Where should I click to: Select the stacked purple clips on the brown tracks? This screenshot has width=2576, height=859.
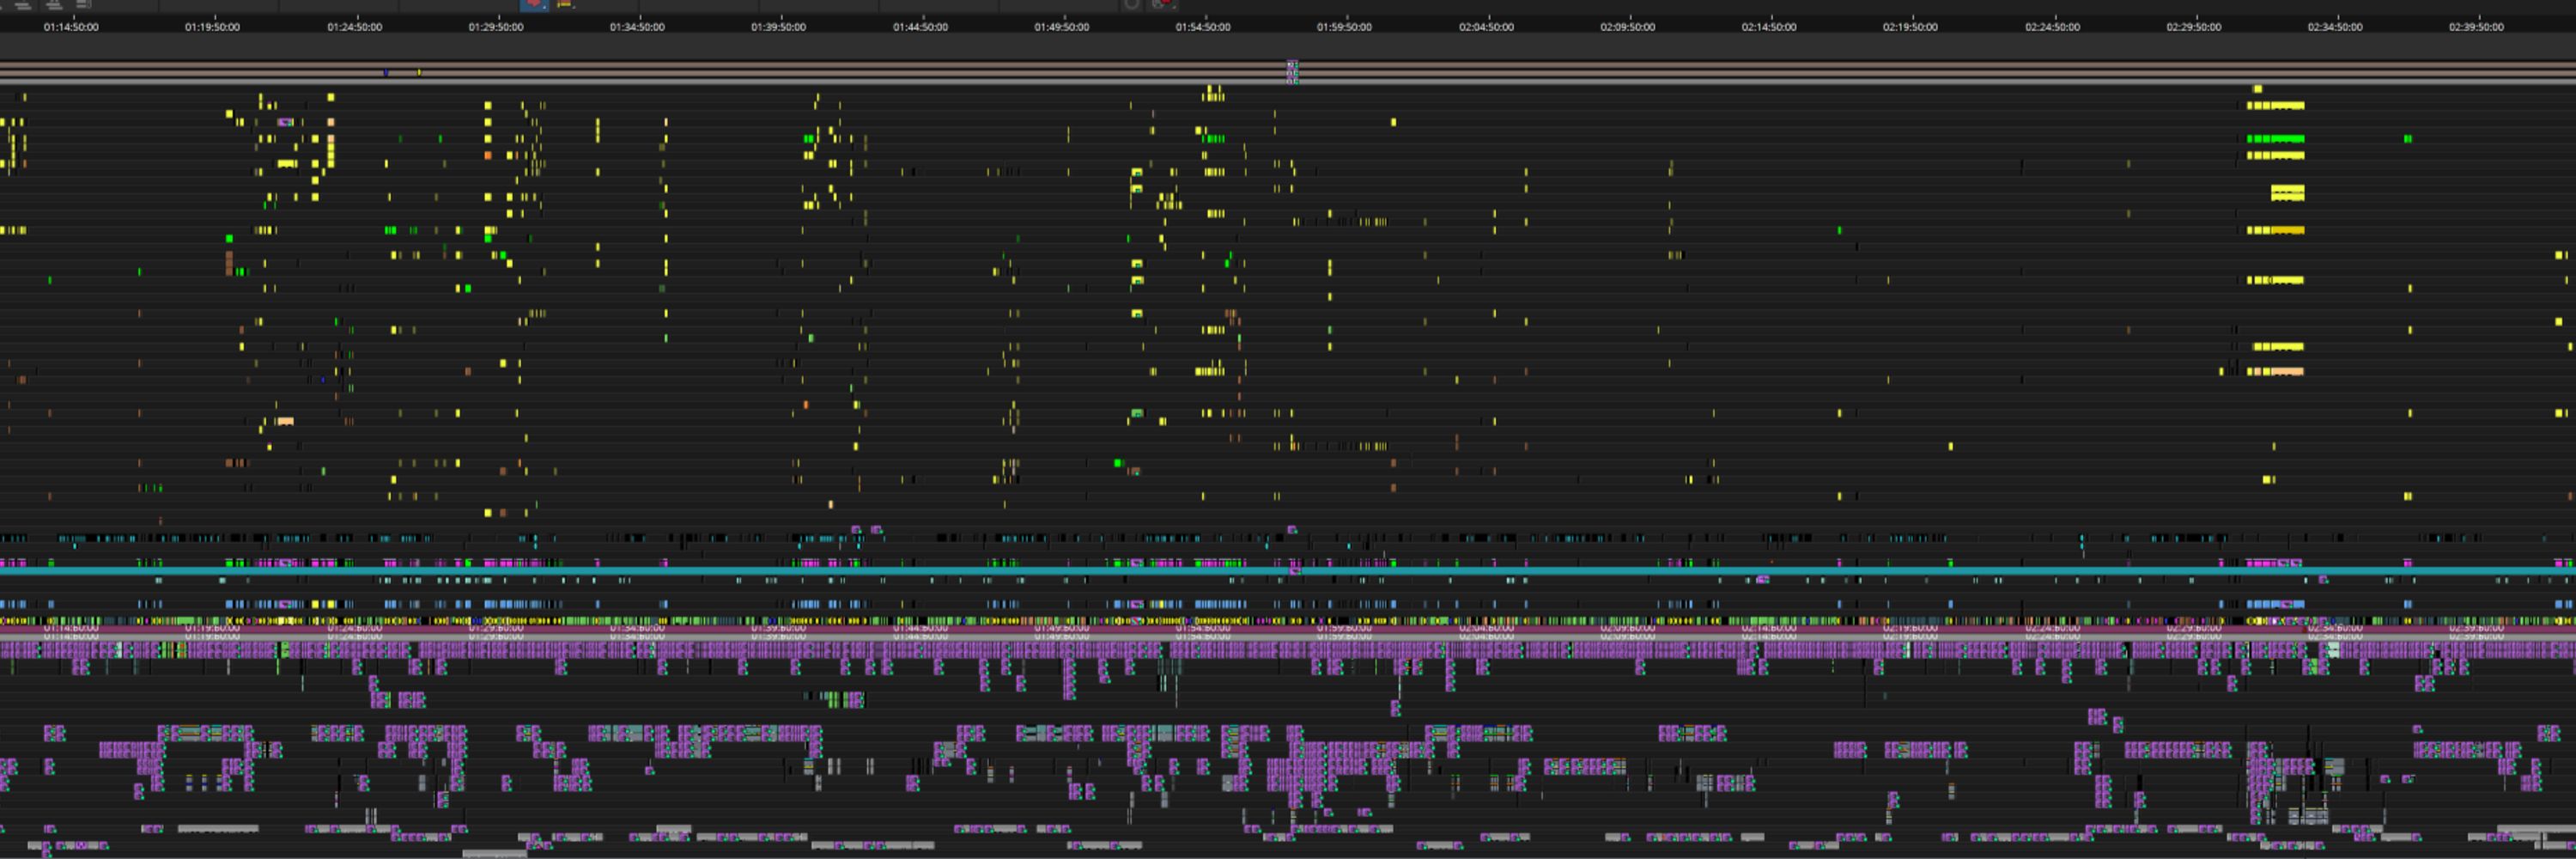point(1292,71)
